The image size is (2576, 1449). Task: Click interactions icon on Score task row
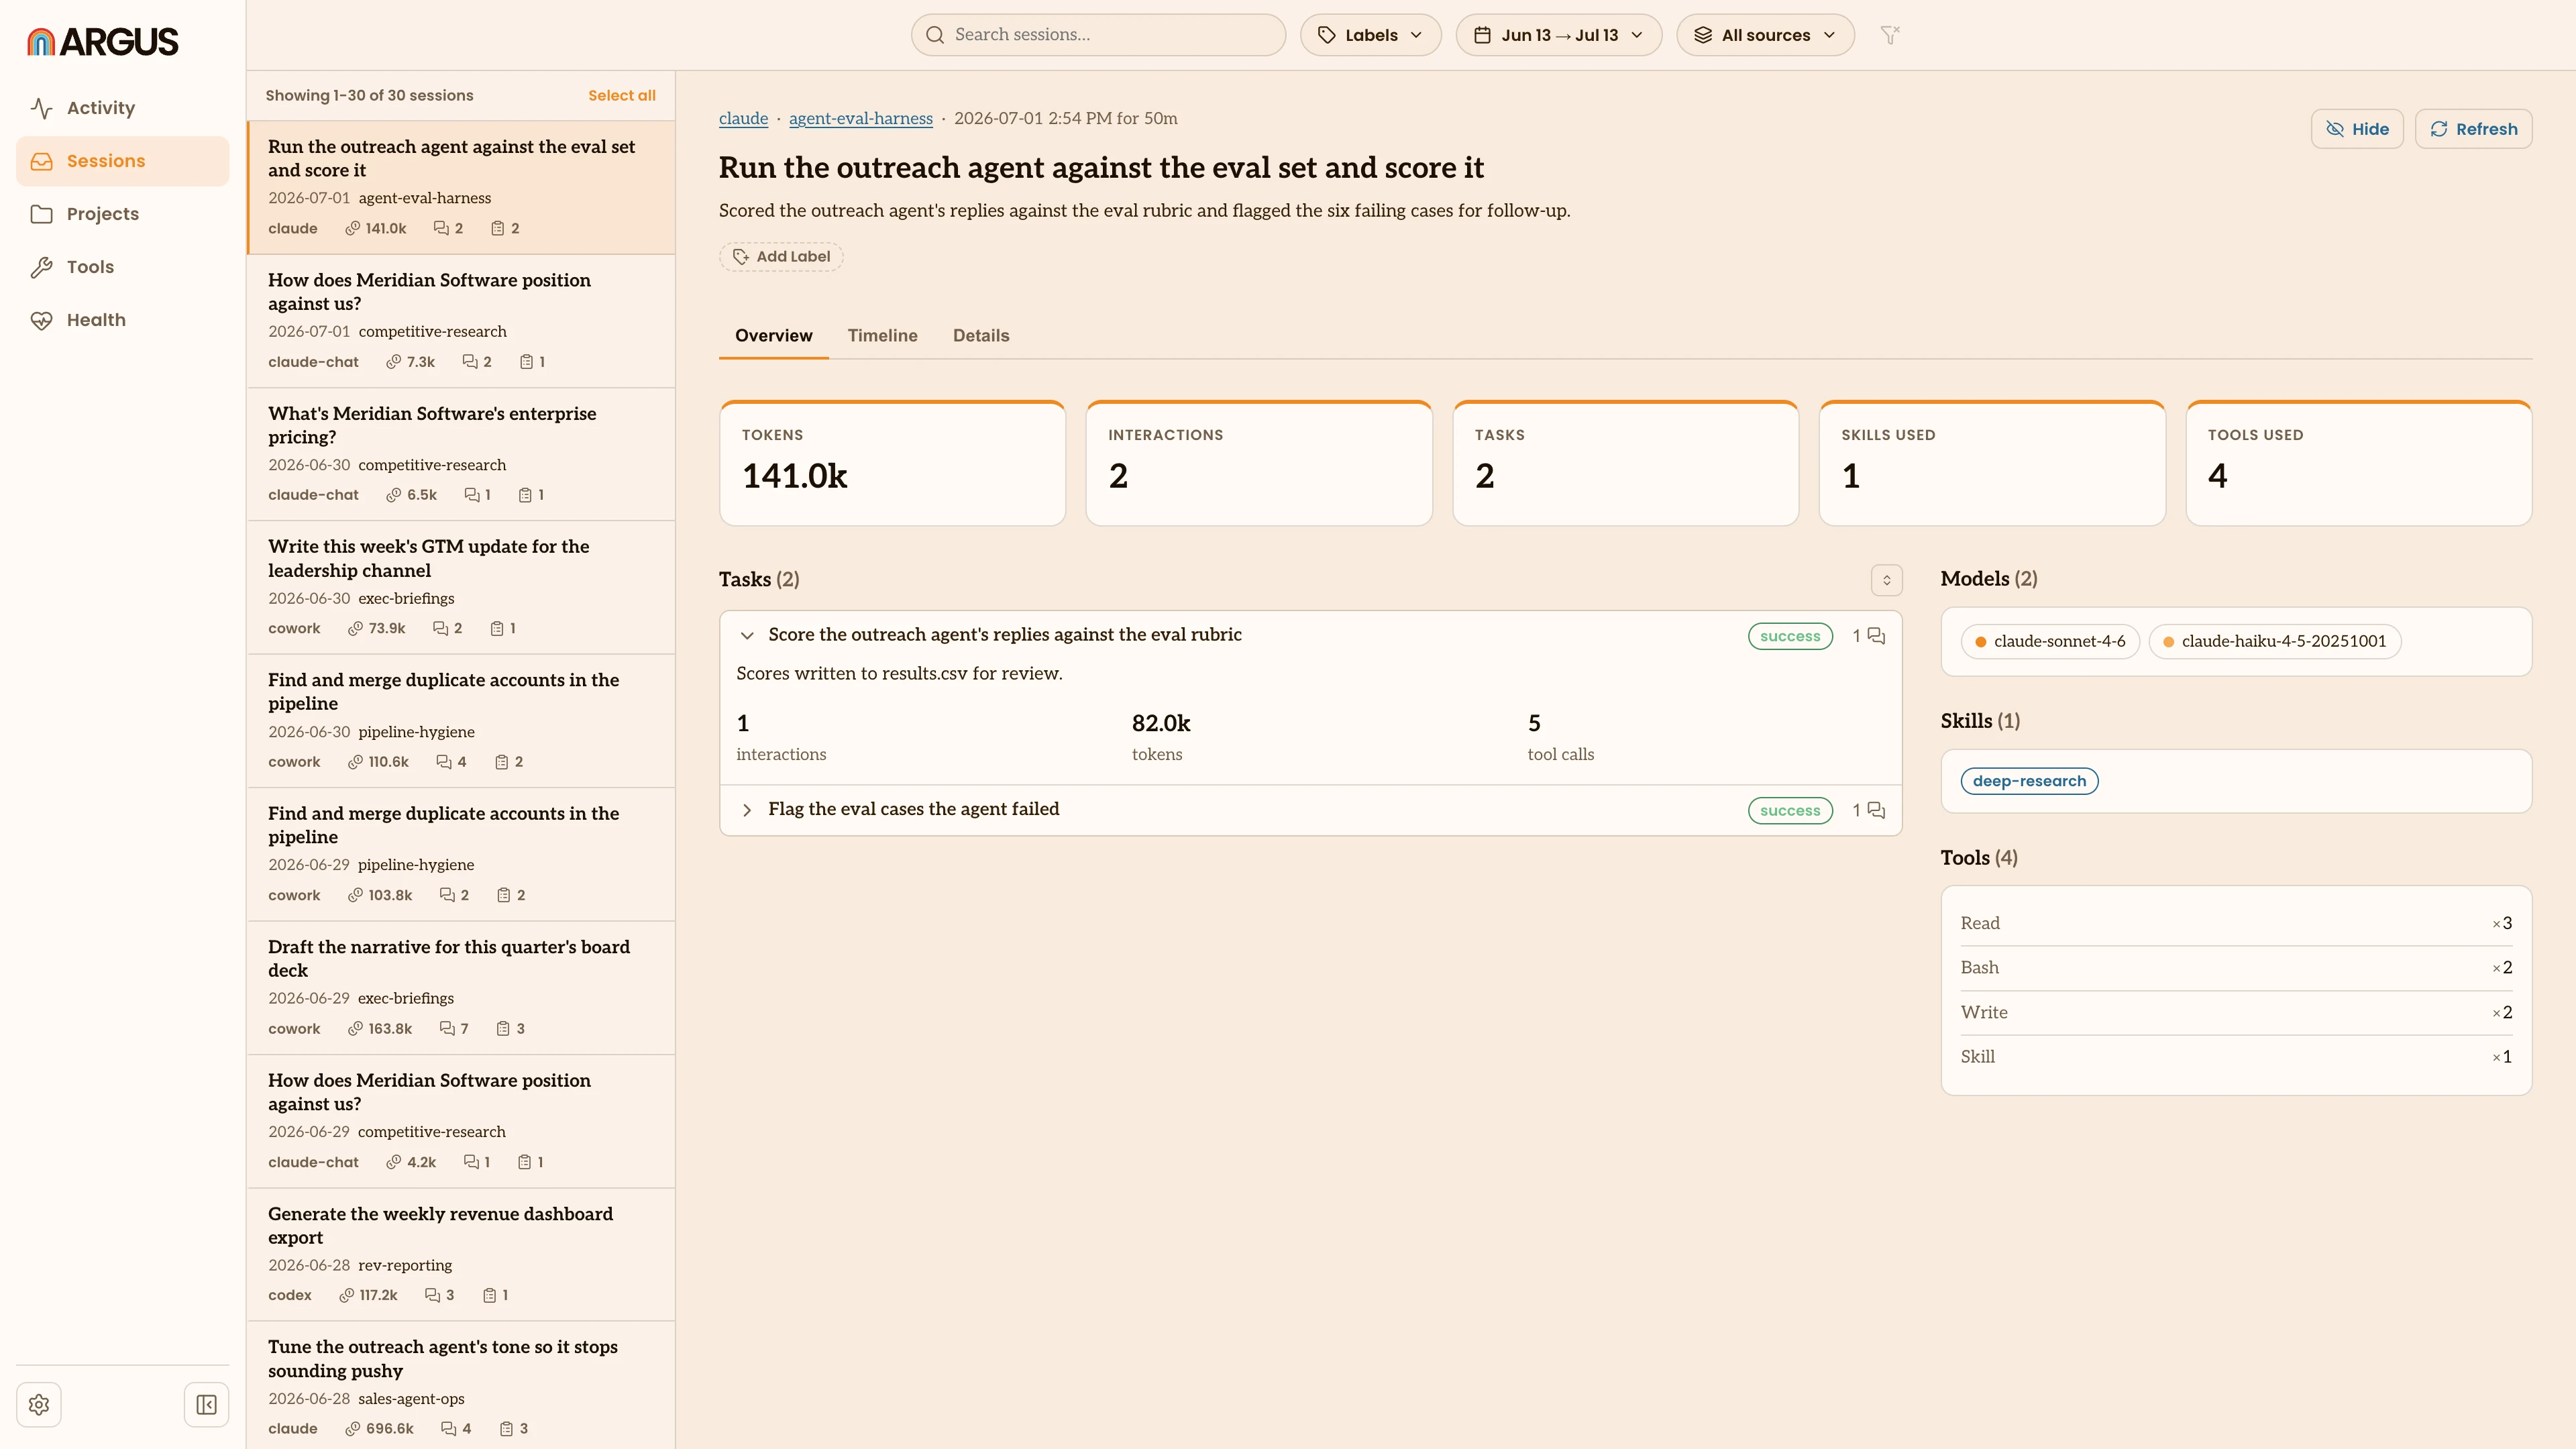coord(1876,636)
